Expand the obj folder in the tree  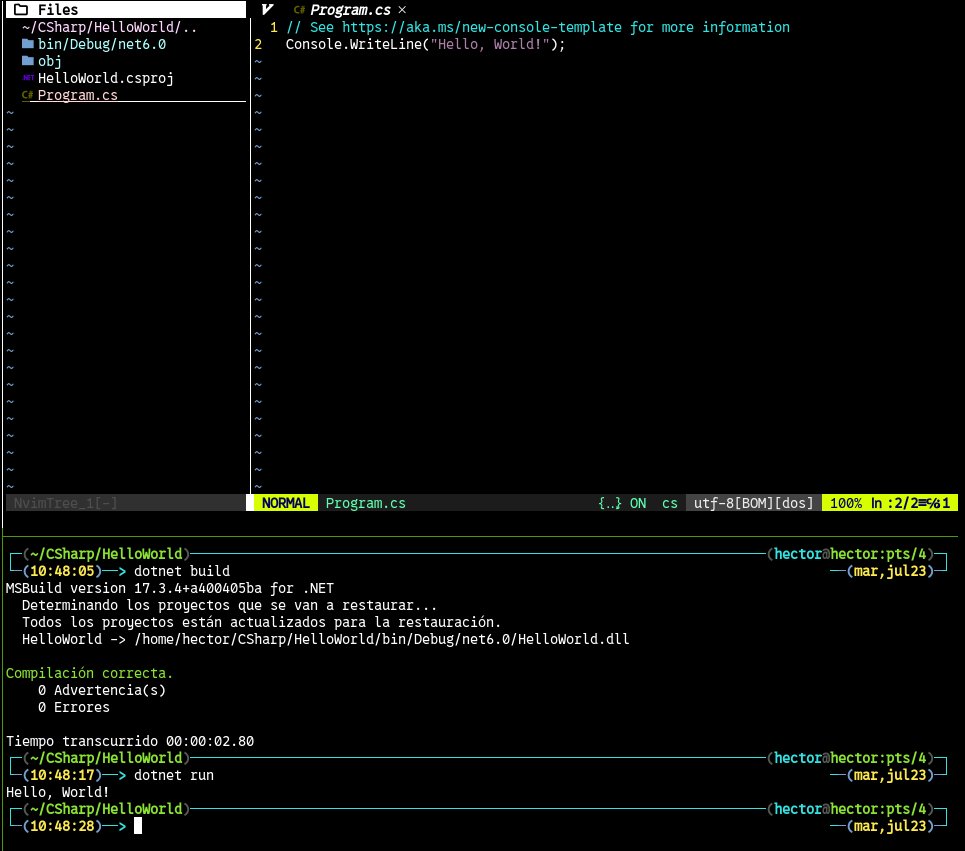(49, 61)
